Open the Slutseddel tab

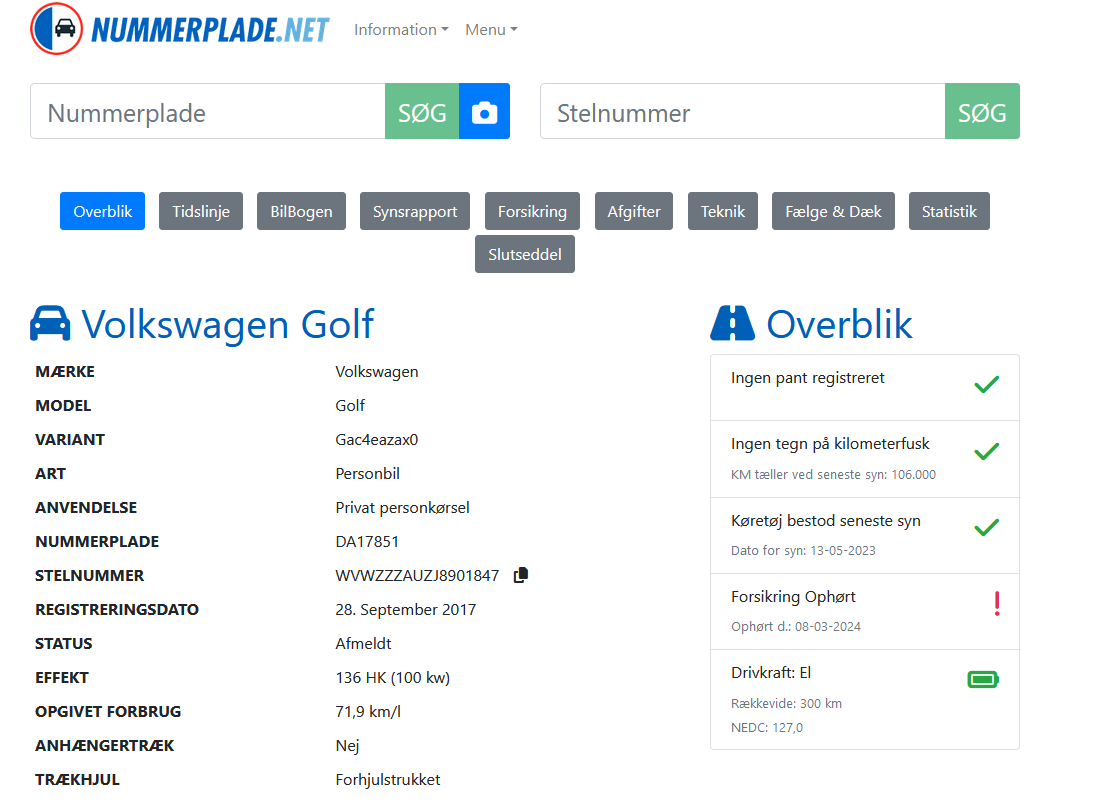[x=525, y=254]
